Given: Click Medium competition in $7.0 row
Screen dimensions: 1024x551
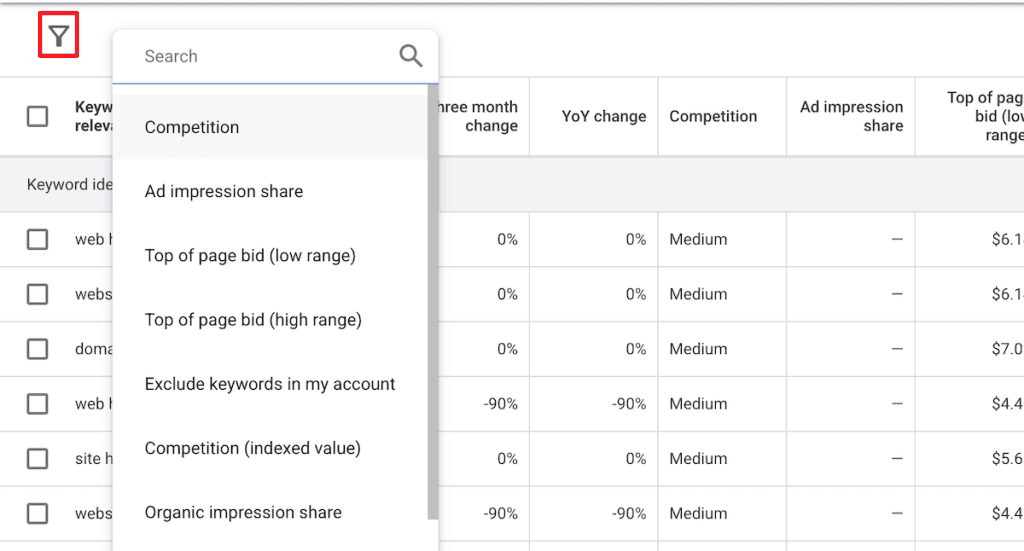Looking at the screenshot, I should tap(698, 349).
